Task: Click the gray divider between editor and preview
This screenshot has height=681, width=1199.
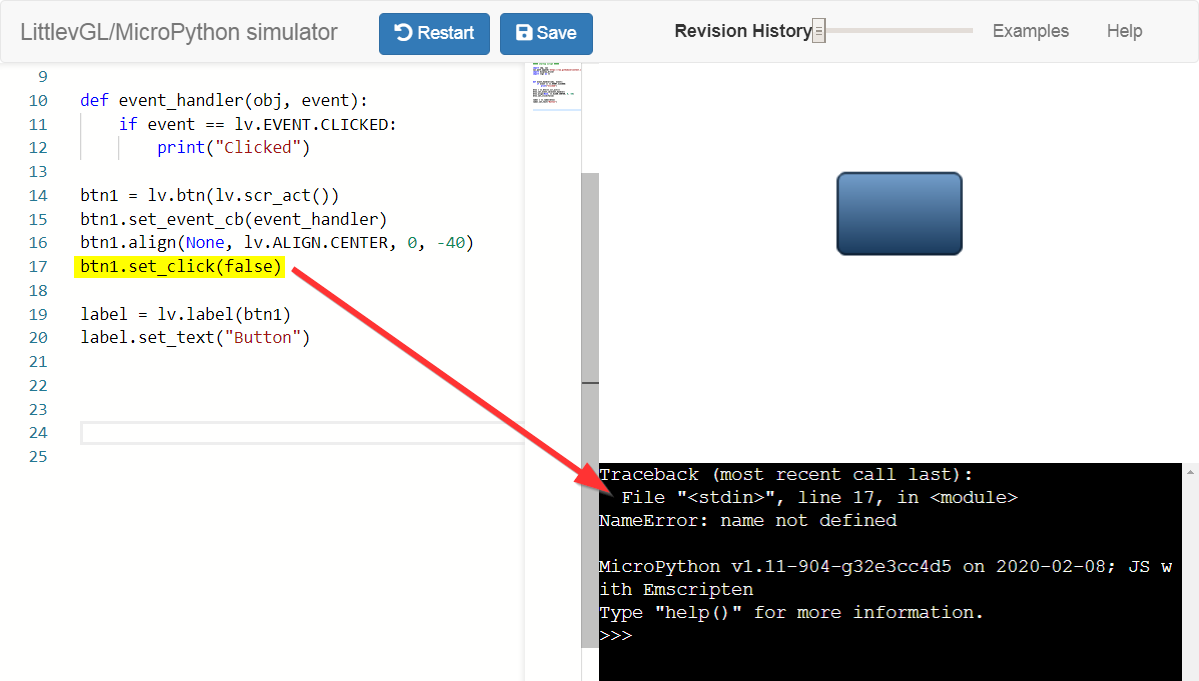Action: pos(590,382)
